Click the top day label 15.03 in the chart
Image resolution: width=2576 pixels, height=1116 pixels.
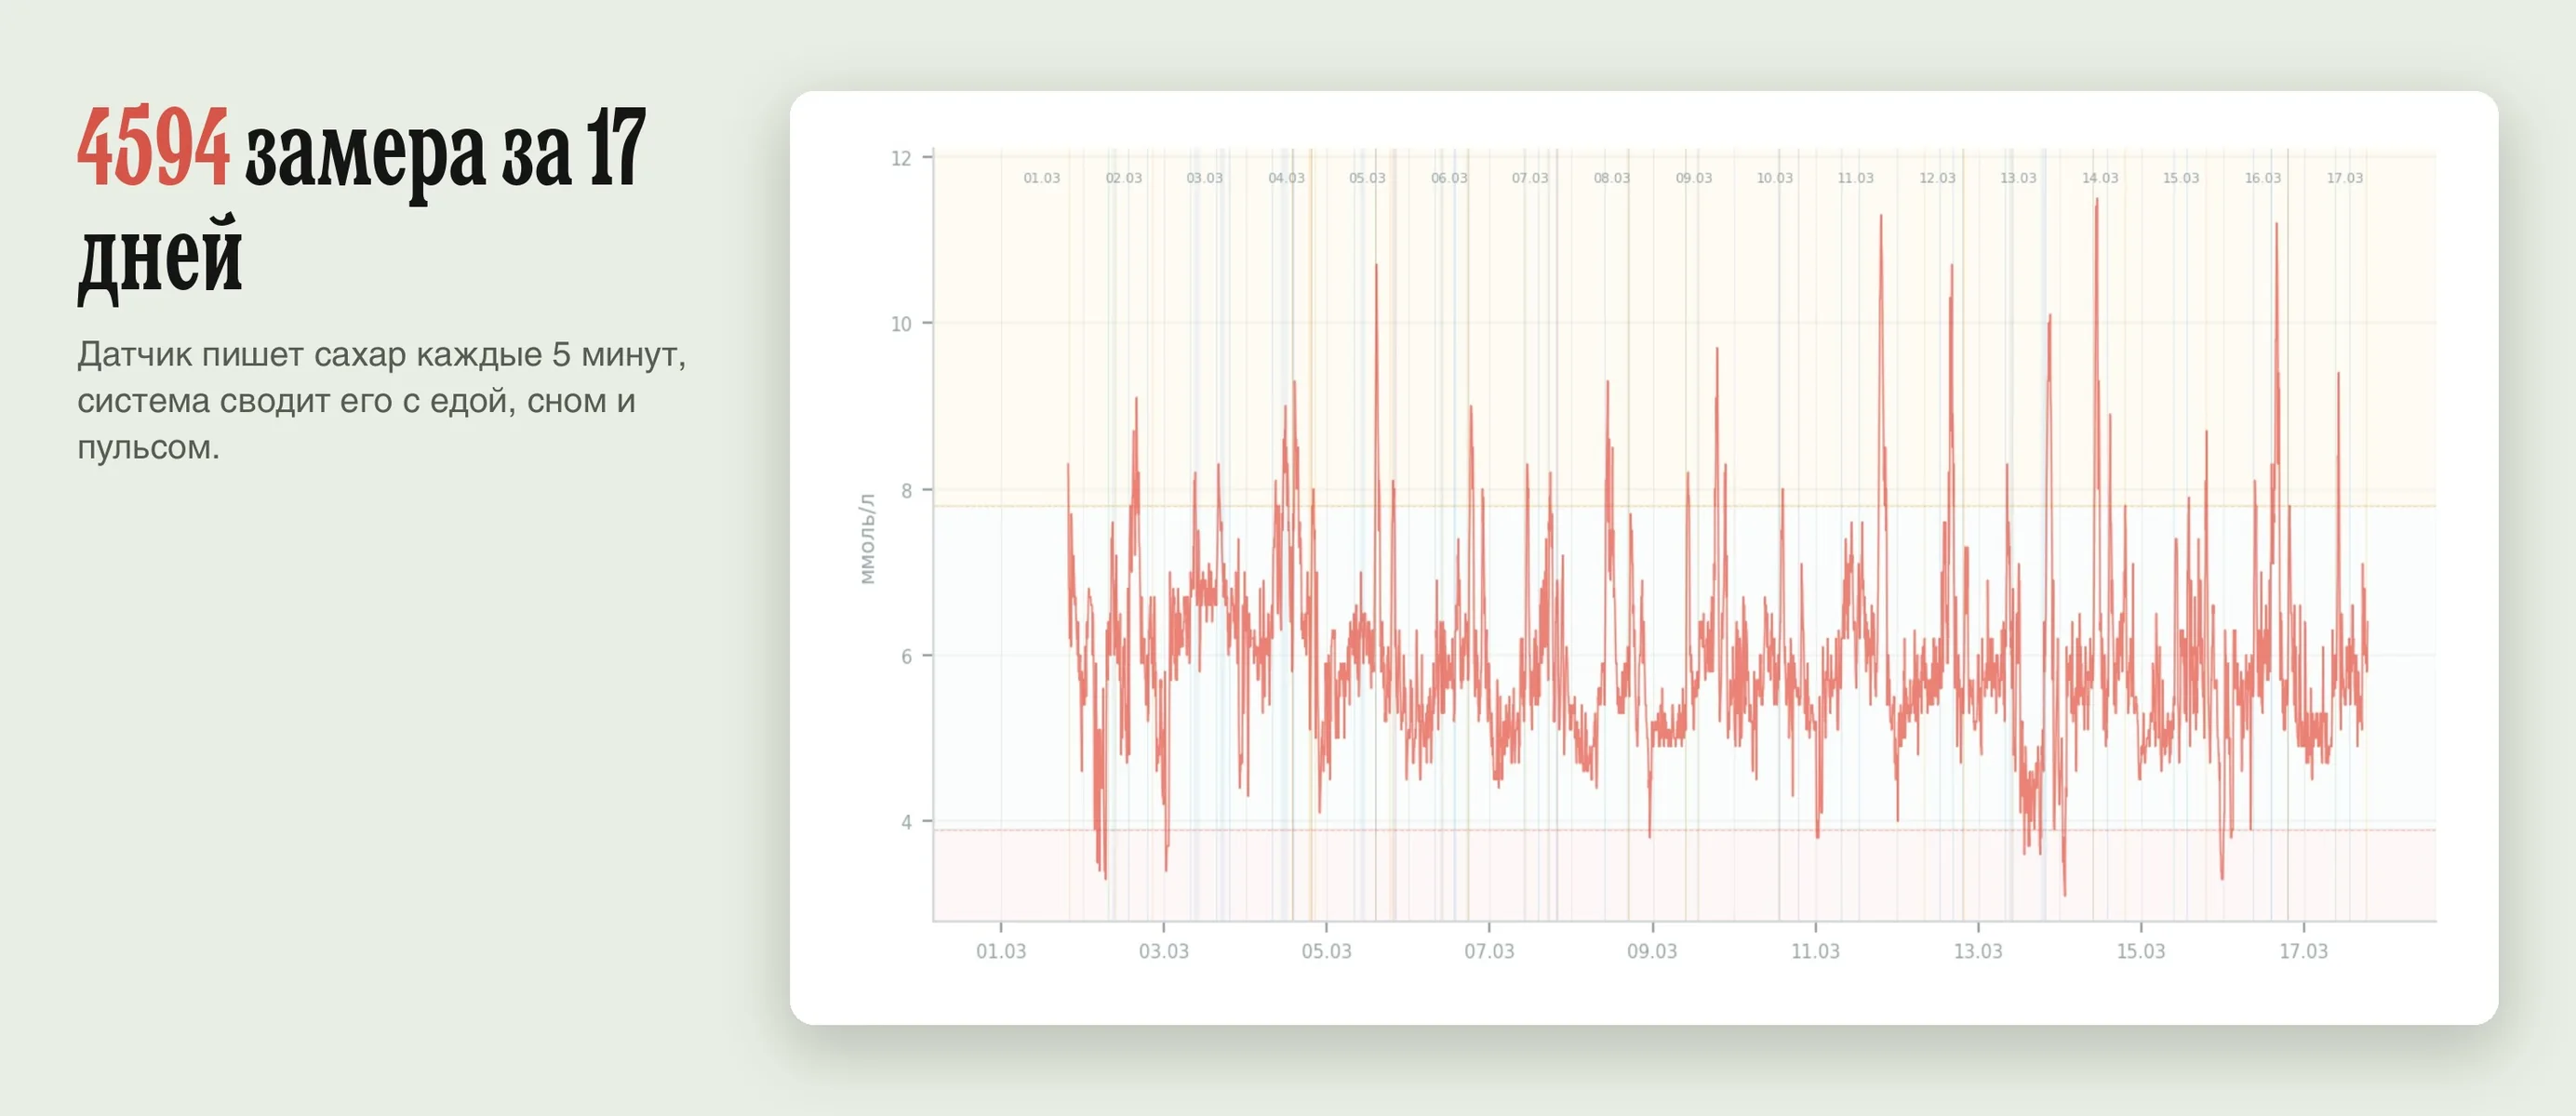[x=2181, y=178]
